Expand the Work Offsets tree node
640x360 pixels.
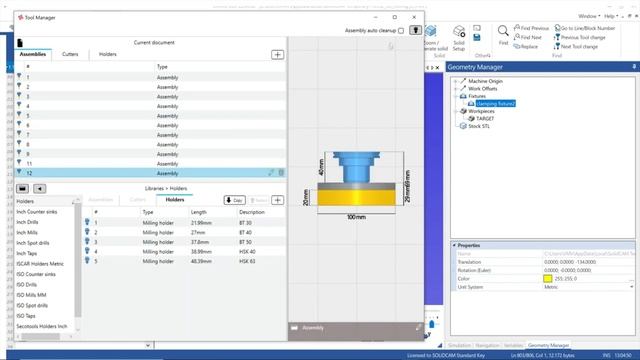coord(456,89)
